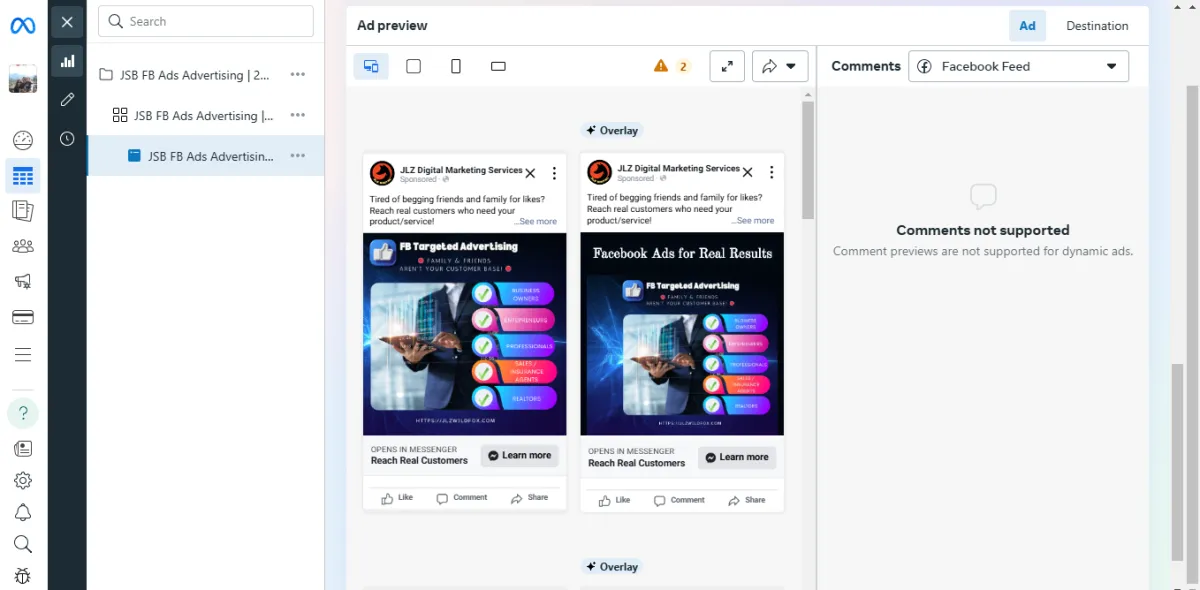Dismiss the second ad preview with X
This screenshot has width=1200, height=590.
[748, 173]
